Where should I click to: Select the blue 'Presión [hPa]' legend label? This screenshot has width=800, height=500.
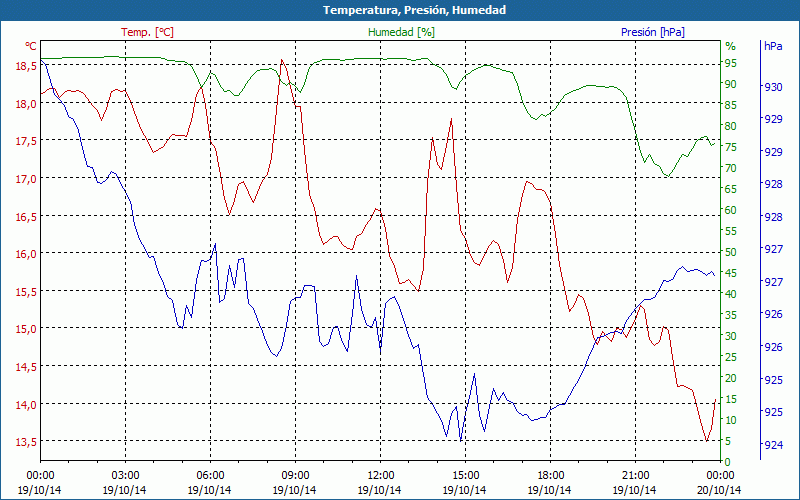coord(653,32)
